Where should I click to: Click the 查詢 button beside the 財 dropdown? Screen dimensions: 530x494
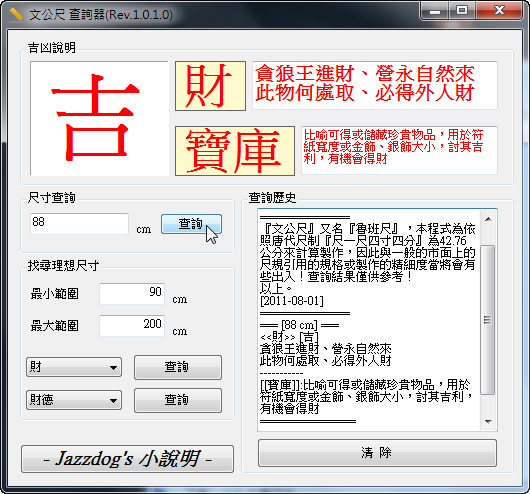[x=178, y=367]
